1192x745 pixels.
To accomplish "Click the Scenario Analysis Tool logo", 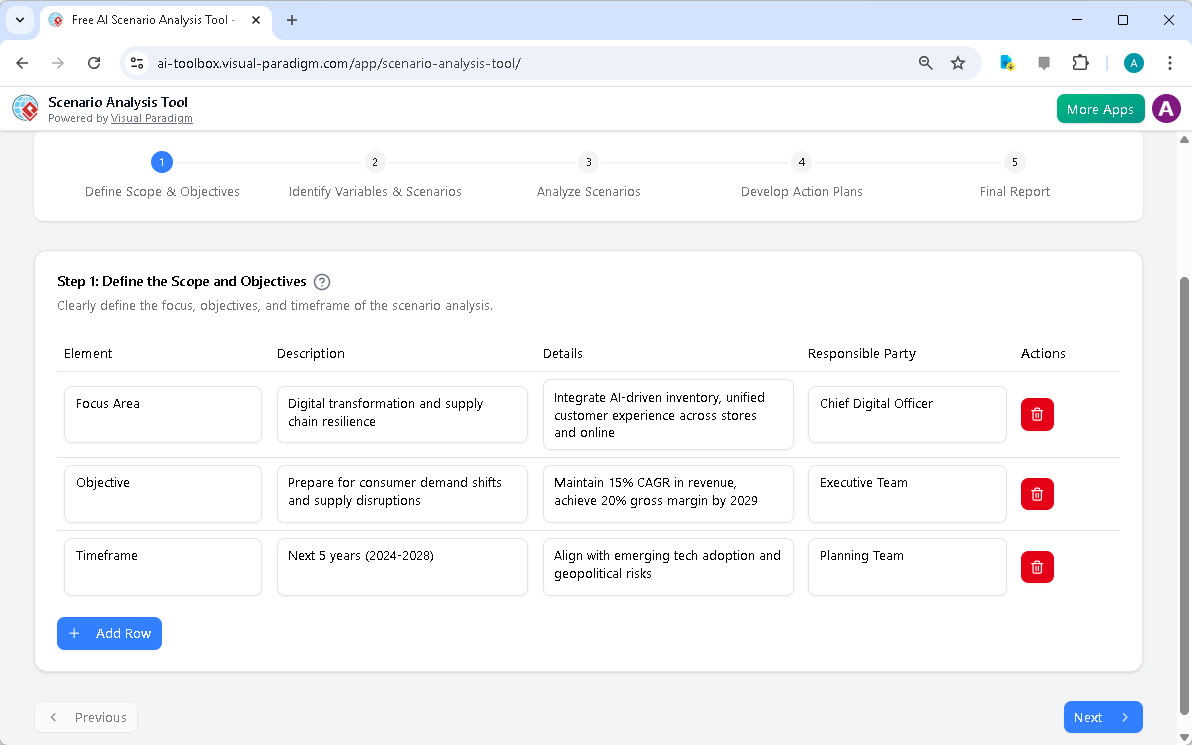I will click(x=24, y=108).
